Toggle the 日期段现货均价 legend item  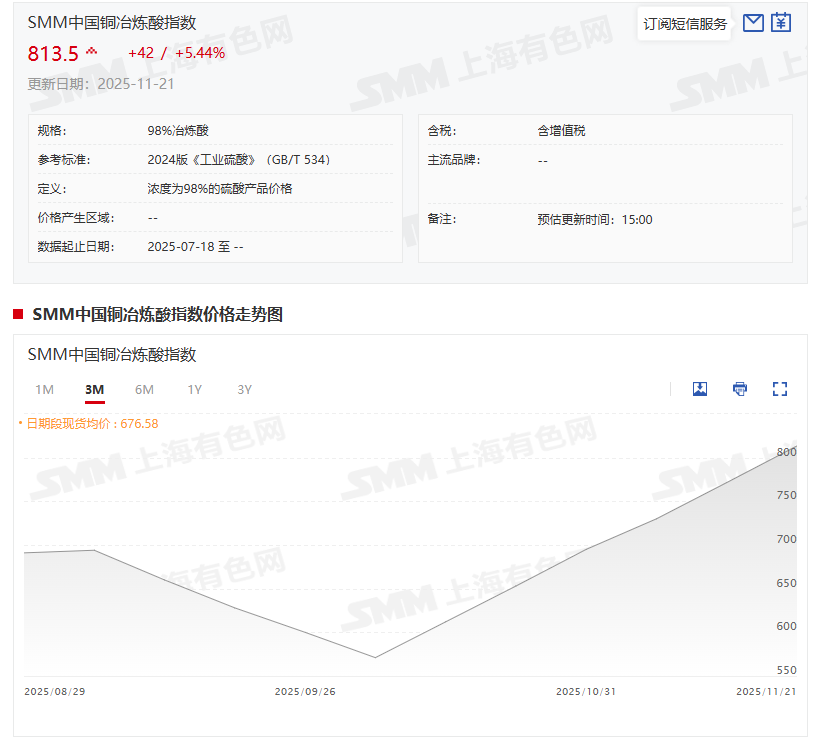pos(88,423)
